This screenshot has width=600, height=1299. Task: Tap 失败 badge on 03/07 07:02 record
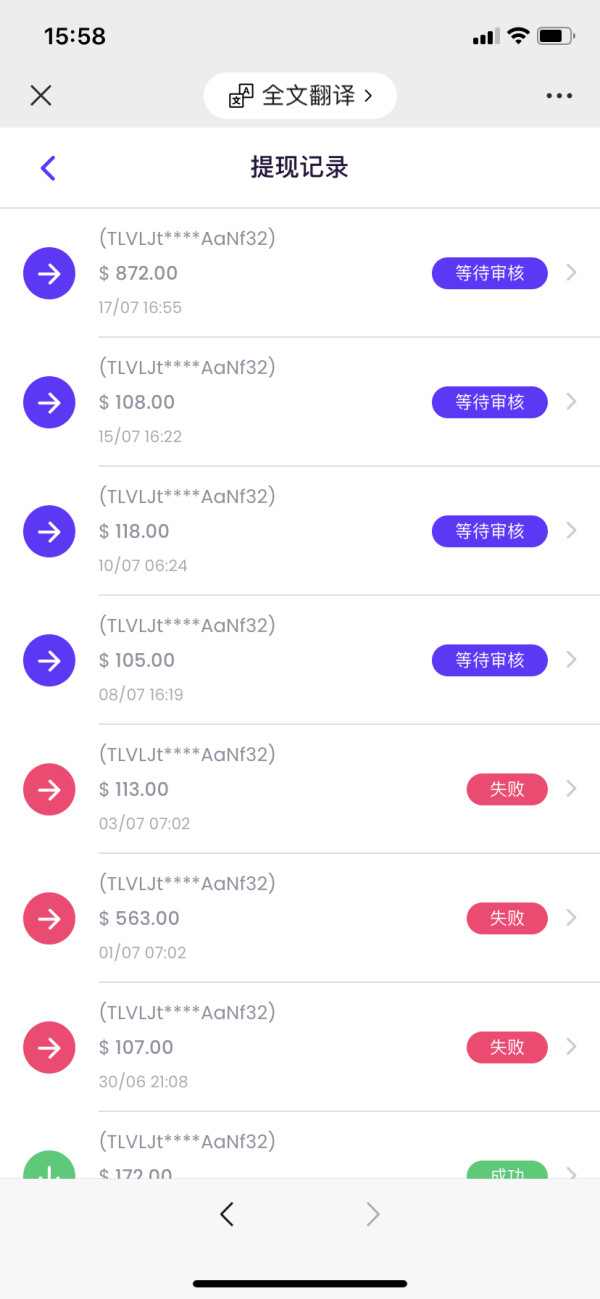pos(507,789)
